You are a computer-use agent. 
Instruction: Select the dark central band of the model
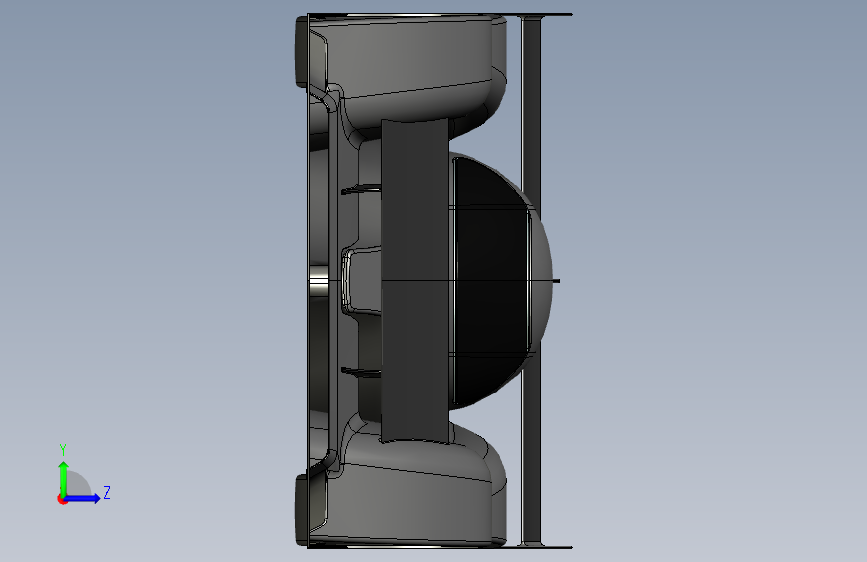[x=415, y=281]
